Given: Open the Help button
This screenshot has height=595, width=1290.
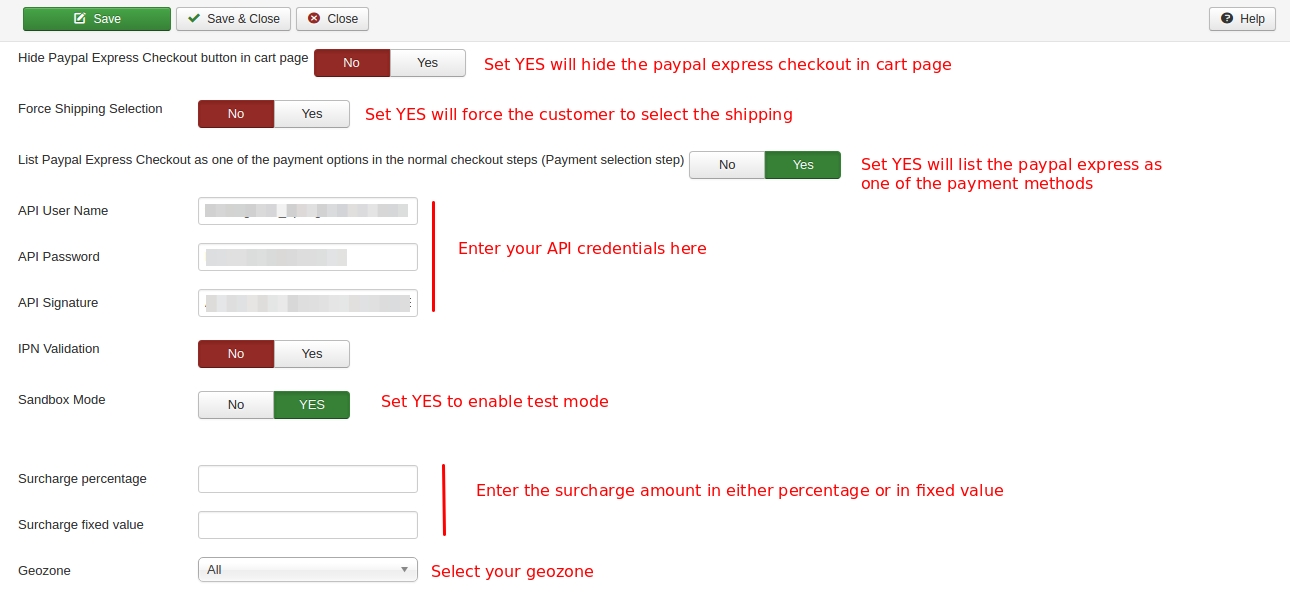Looking at the screenshot, I should click(1242, 18).
